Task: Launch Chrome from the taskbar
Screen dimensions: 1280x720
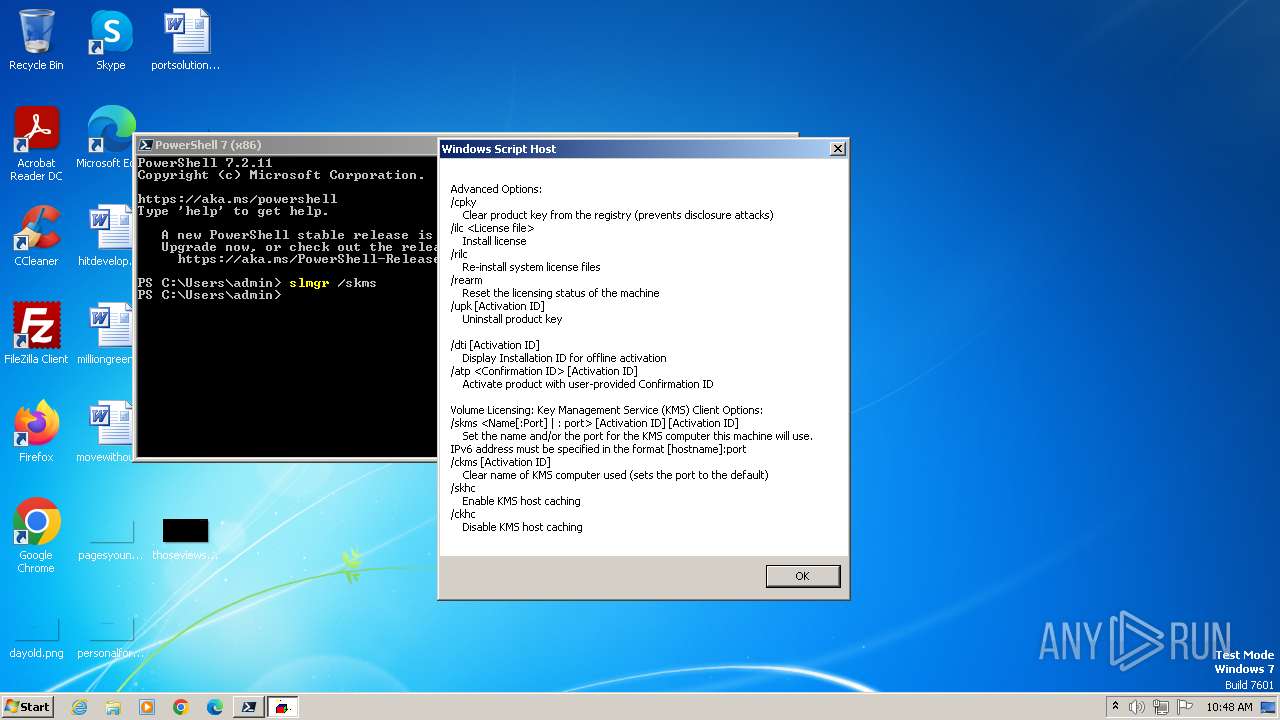Action: [181, 707]
